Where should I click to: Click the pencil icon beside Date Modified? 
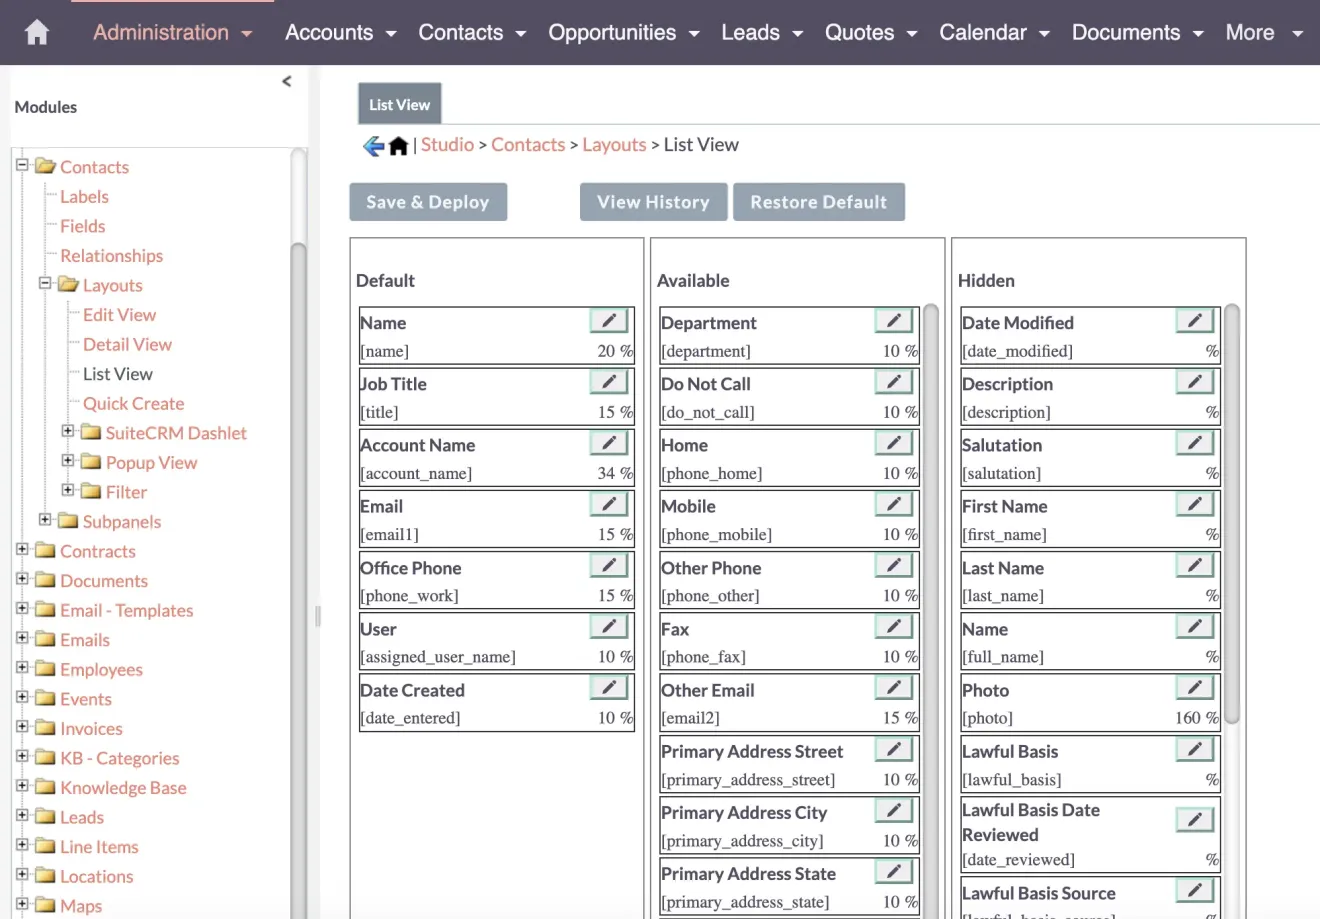point(1194,319)
